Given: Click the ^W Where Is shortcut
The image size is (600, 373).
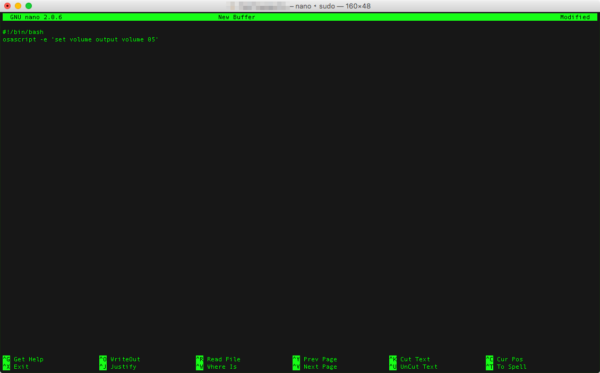Looking at the screenshot, I should click(x=217, y=366).
